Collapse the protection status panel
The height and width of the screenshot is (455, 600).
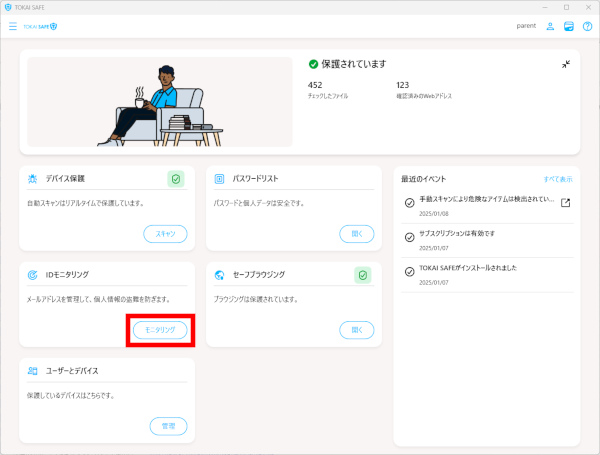tap(566, 64)
